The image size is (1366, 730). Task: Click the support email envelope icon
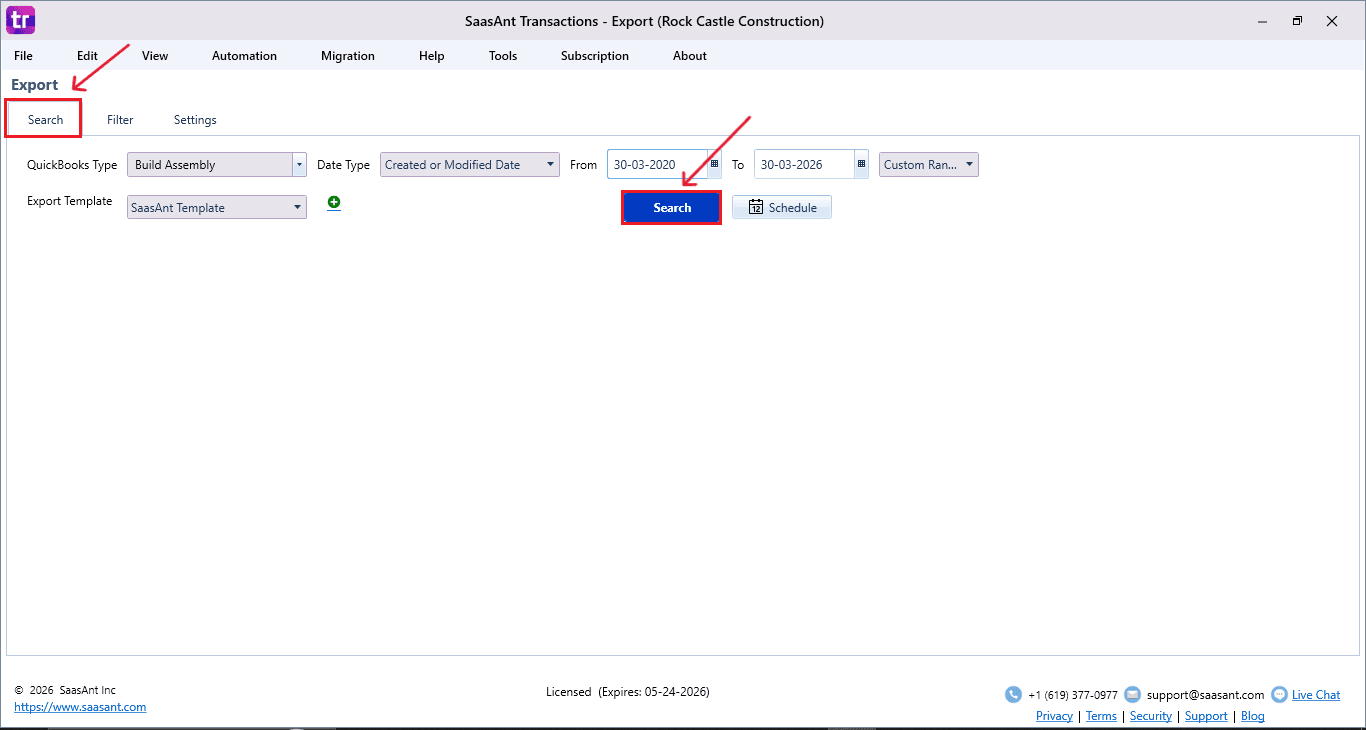(x=1132, y=695)
